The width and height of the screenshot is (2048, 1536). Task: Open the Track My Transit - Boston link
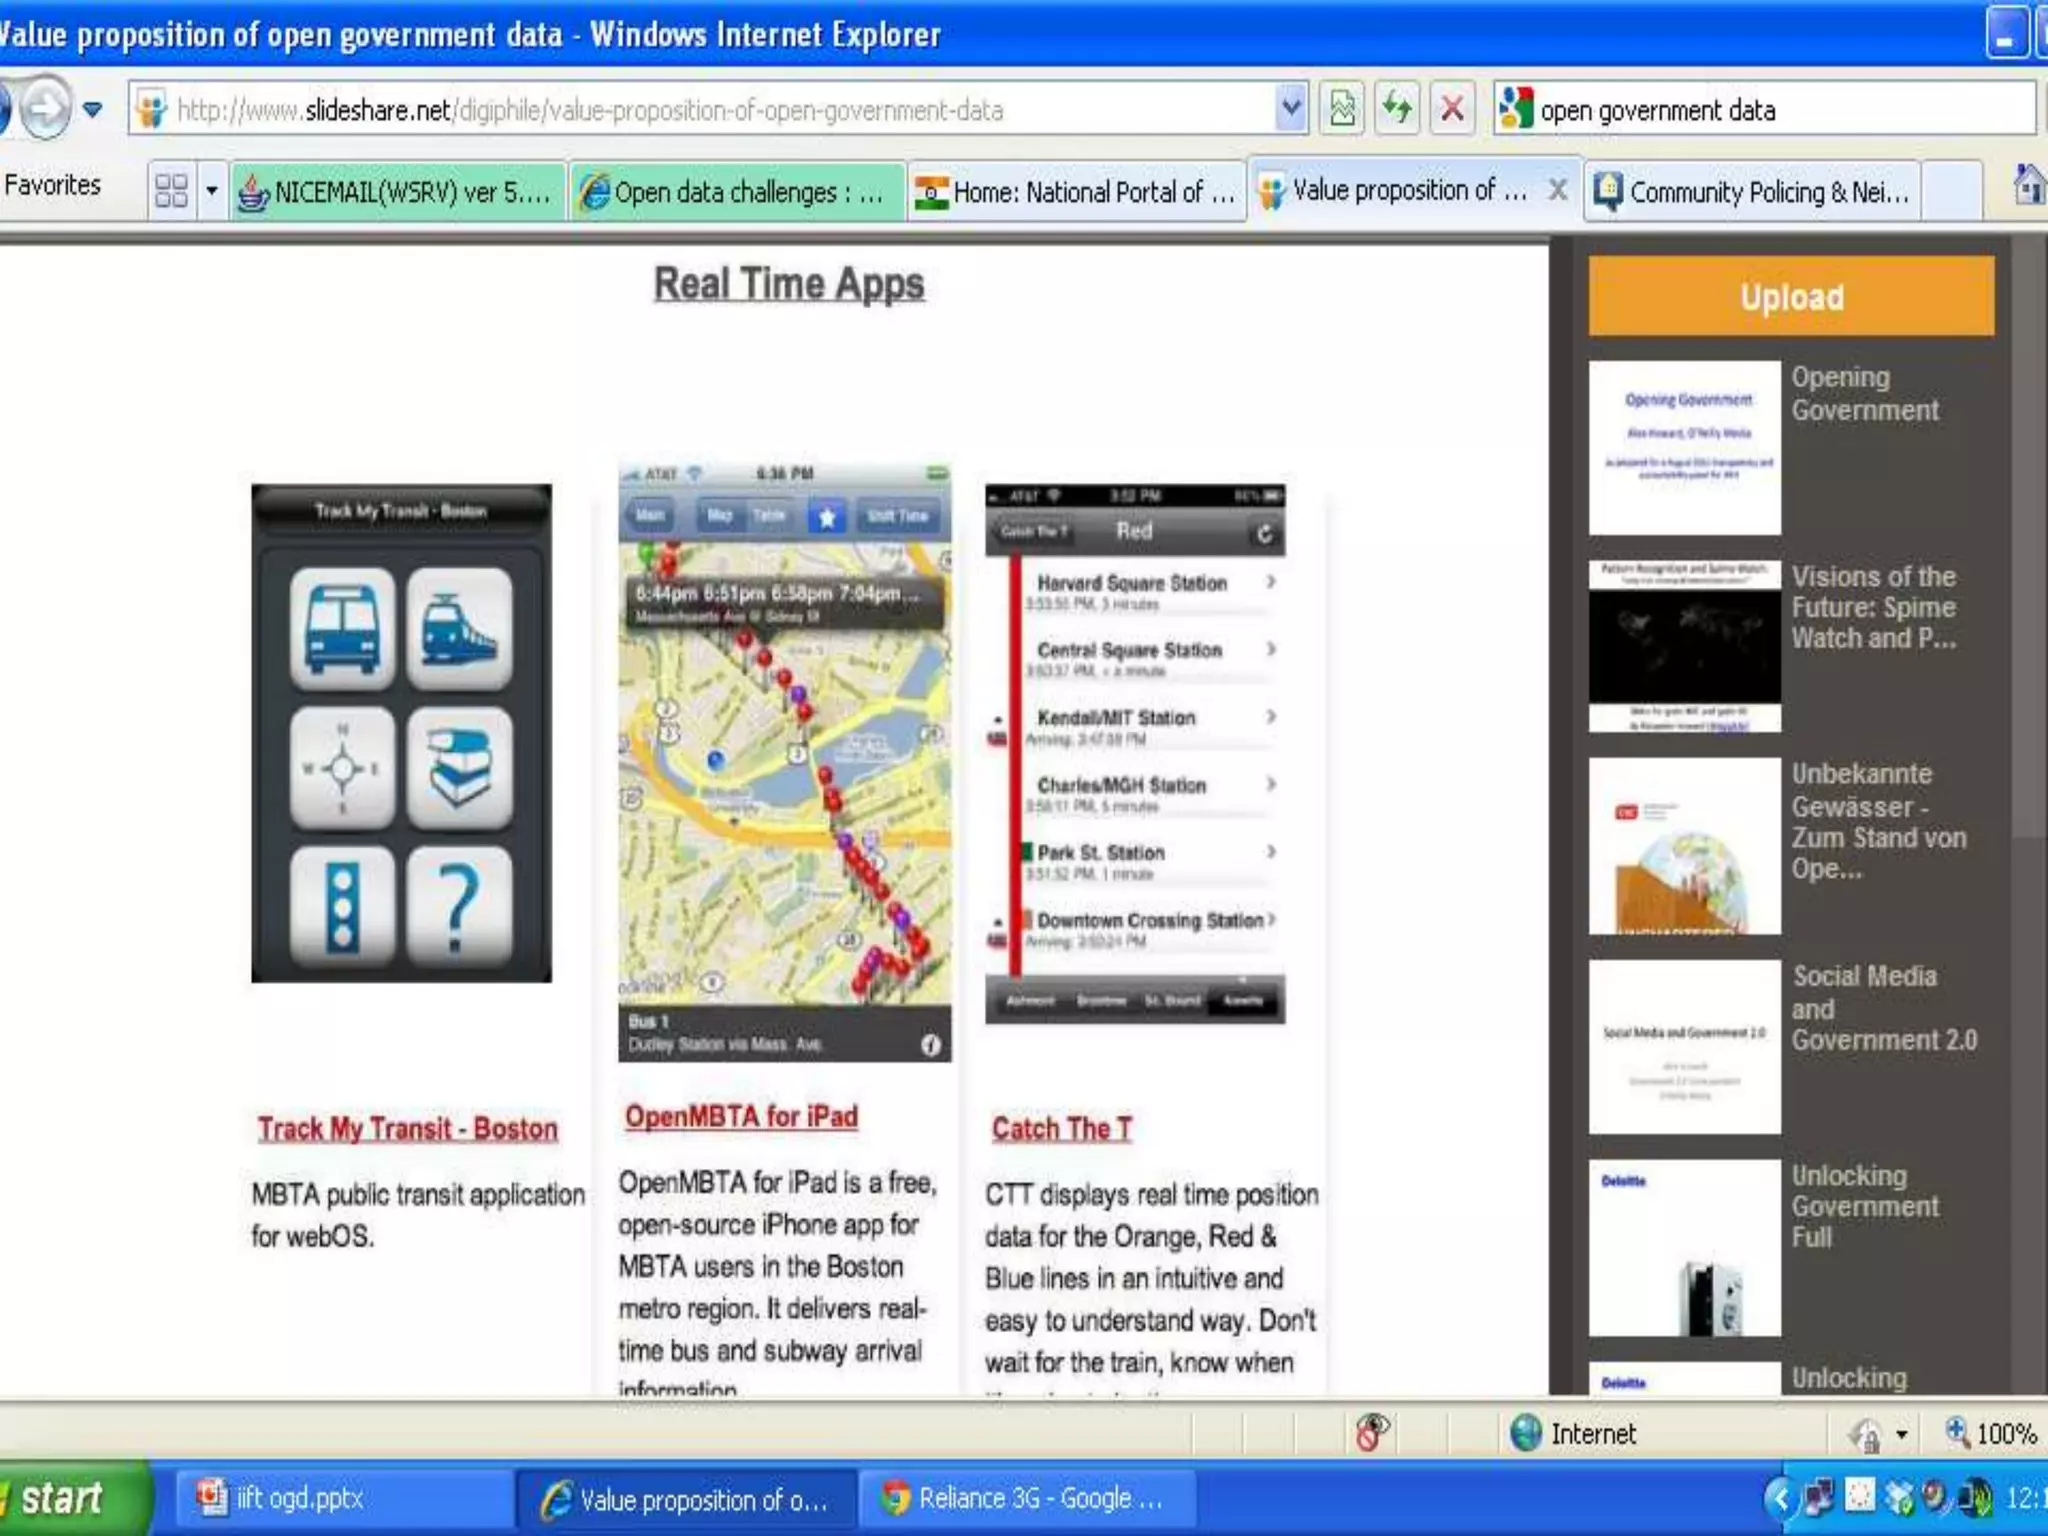[407, 1129]
